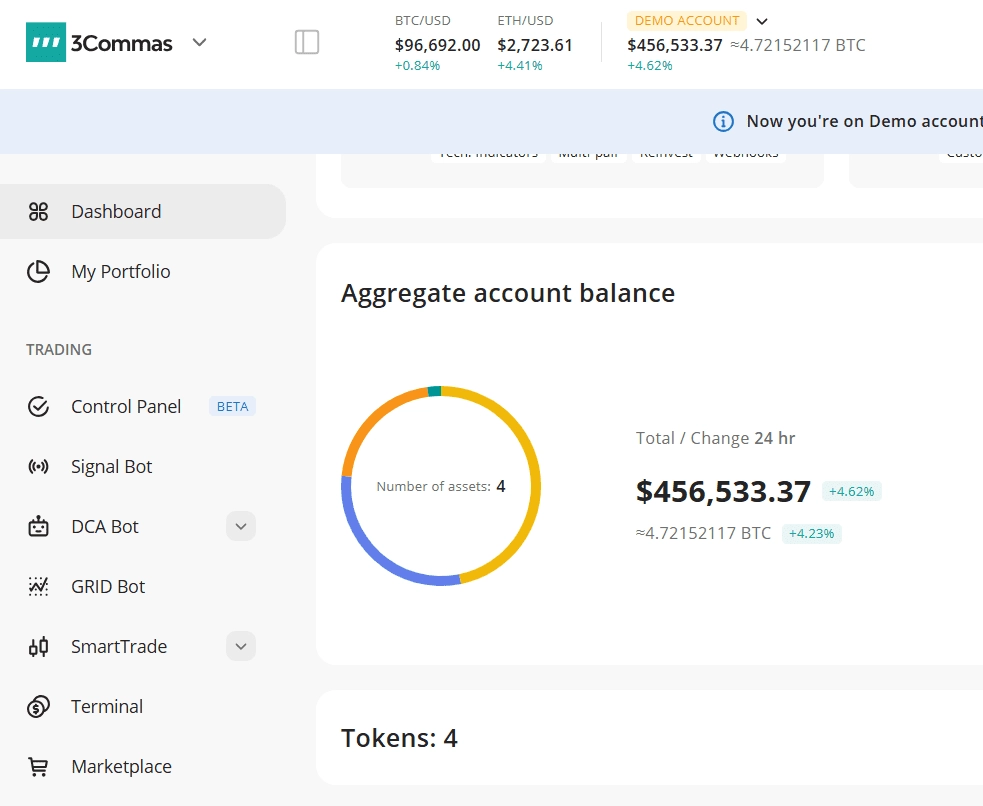Click the Aggregate account balance heading
This screenshot has width=983, height=806.
[x=508, y=293]
